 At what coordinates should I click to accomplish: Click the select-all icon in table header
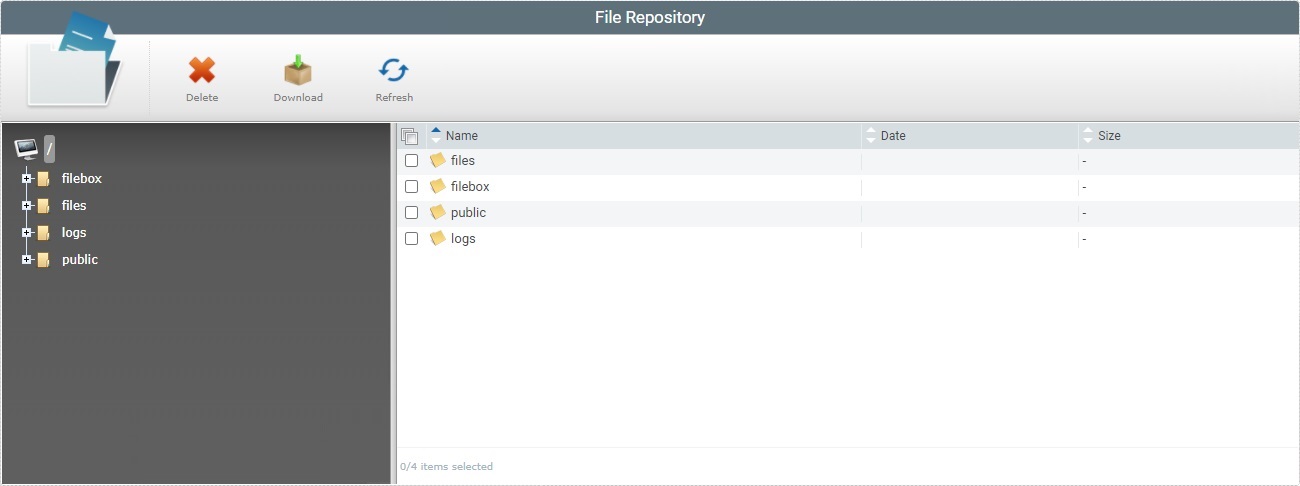point(409,136)
